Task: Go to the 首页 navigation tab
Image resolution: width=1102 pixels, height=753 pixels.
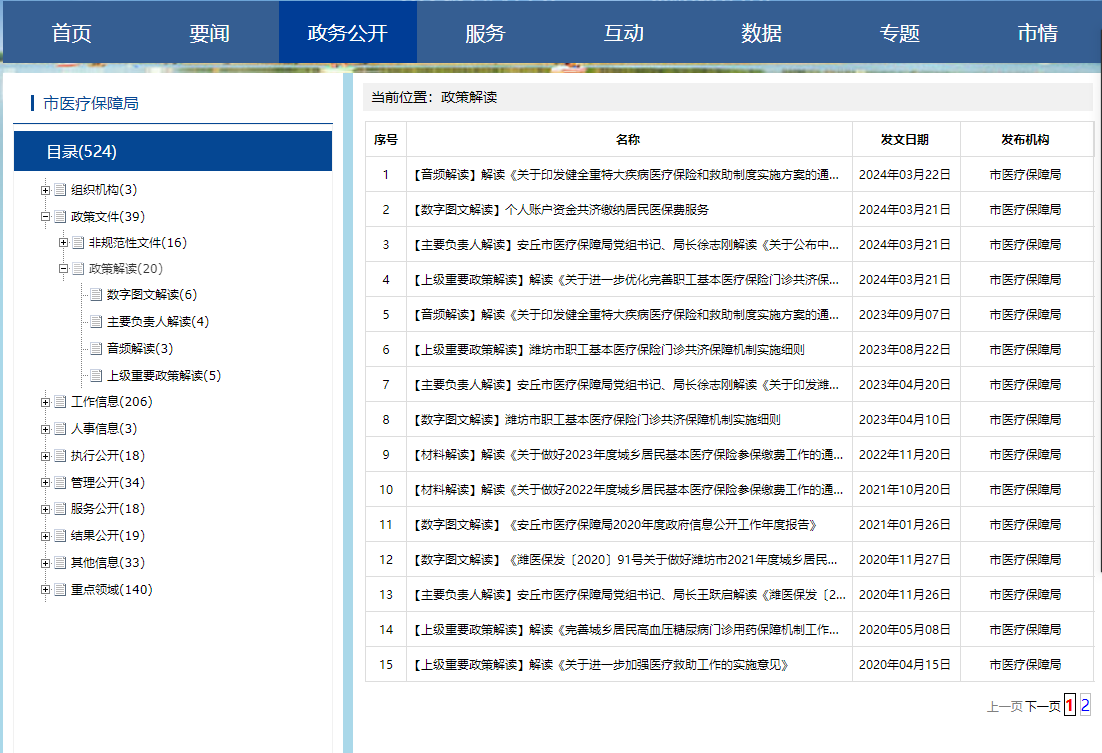Action: (x=71, y=33)
